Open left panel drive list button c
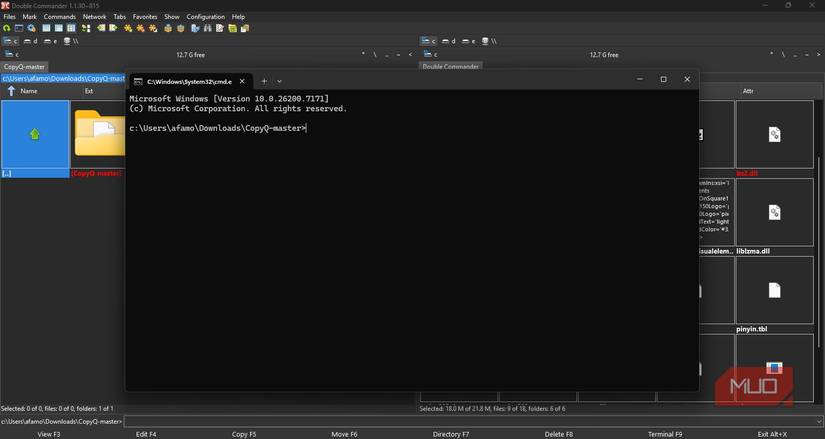Screen dimensions: 825x439 pos(12,54)
